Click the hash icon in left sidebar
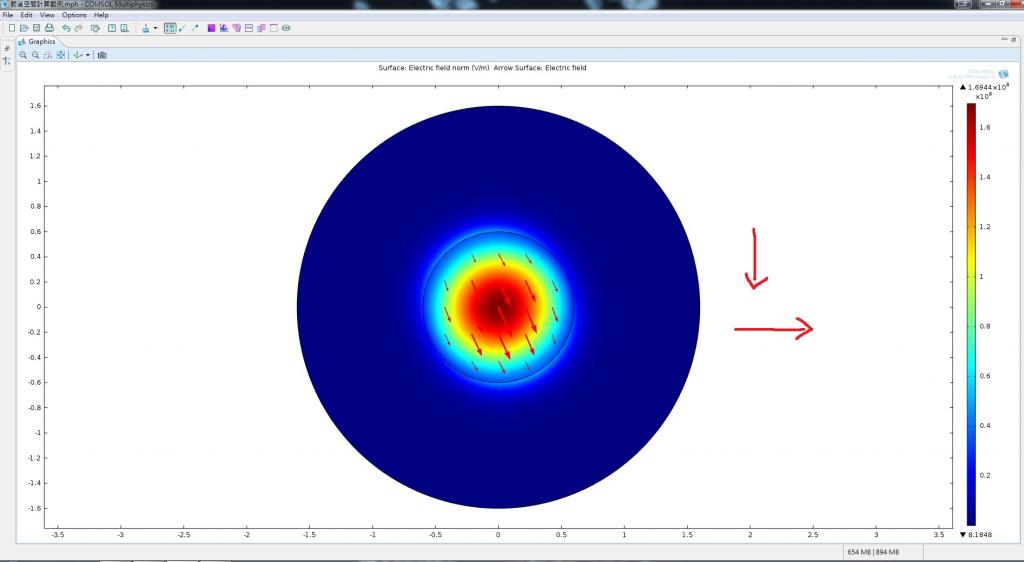The height and width of the screenshot is (562, 1024). pyautogui.click(x=7, y=48)
